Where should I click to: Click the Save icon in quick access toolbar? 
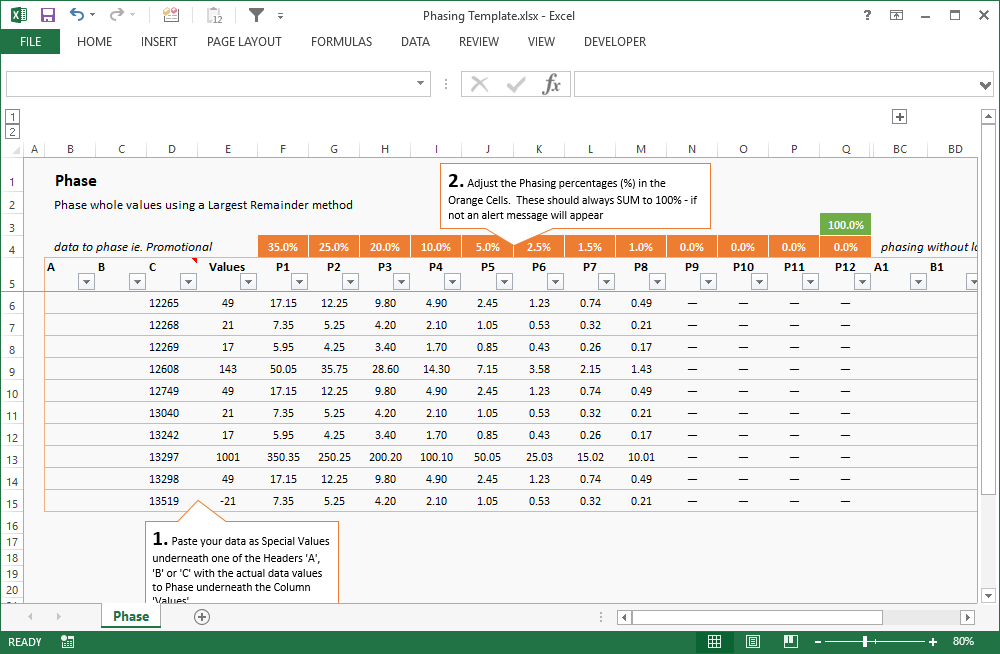pos(48,16)
